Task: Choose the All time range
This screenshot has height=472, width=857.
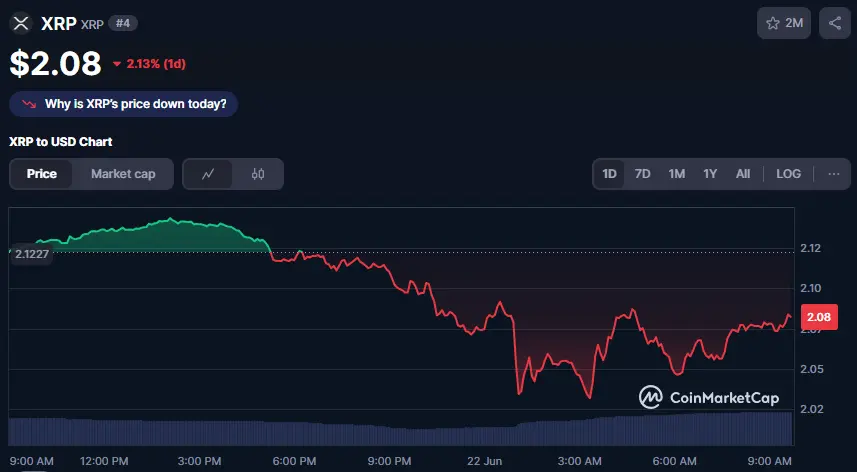Action: [743, 174]
